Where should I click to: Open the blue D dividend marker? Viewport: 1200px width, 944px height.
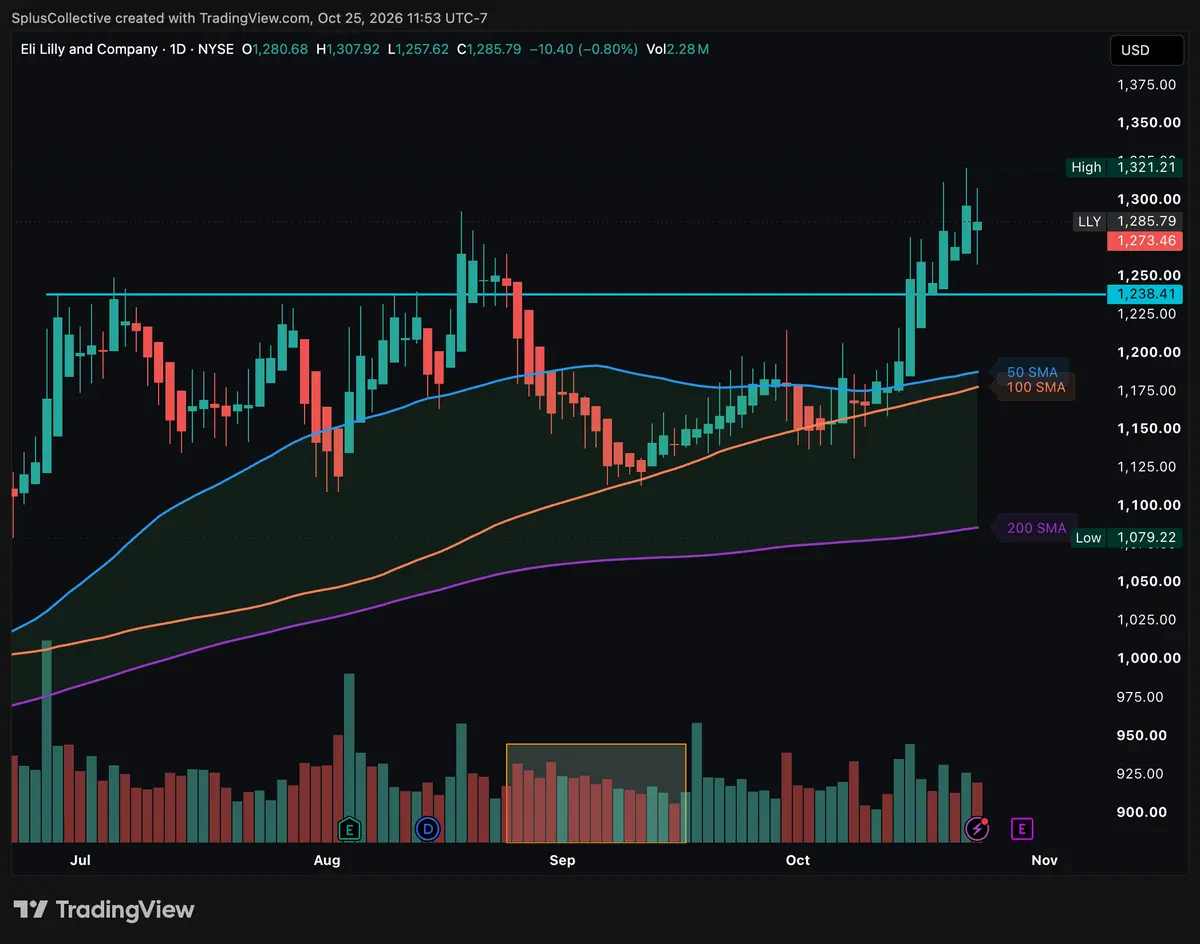429,828
